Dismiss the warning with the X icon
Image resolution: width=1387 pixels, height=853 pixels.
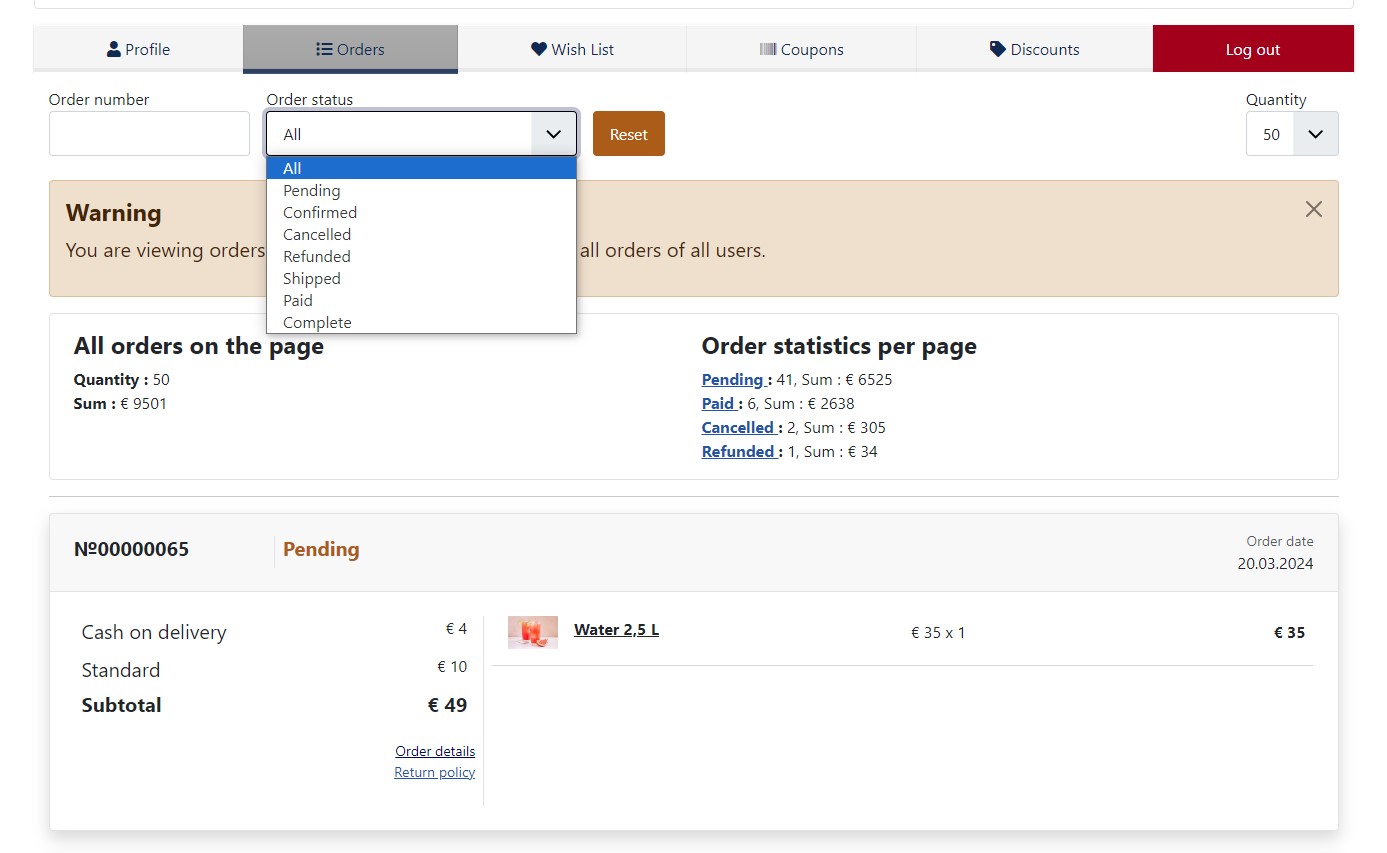[x=1313, y=209]
